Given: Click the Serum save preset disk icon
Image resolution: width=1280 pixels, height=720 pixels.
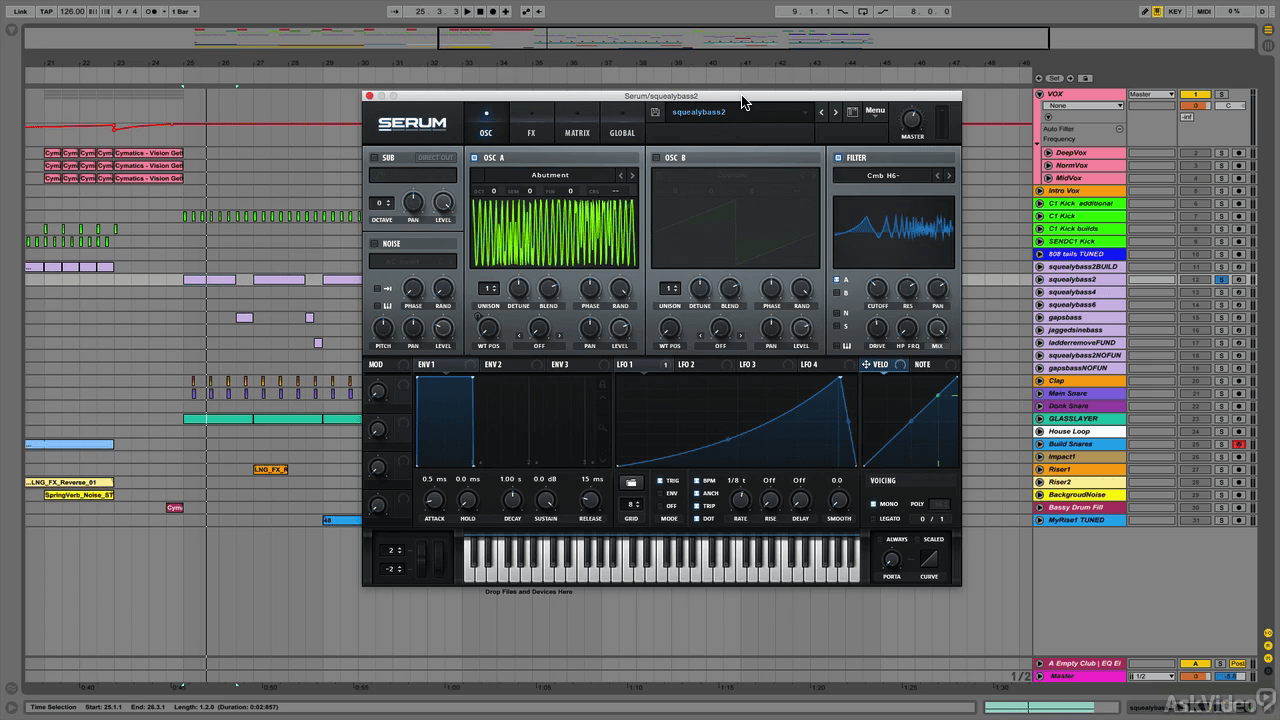Looking at the screenshot, I should (x=655, y=112).
